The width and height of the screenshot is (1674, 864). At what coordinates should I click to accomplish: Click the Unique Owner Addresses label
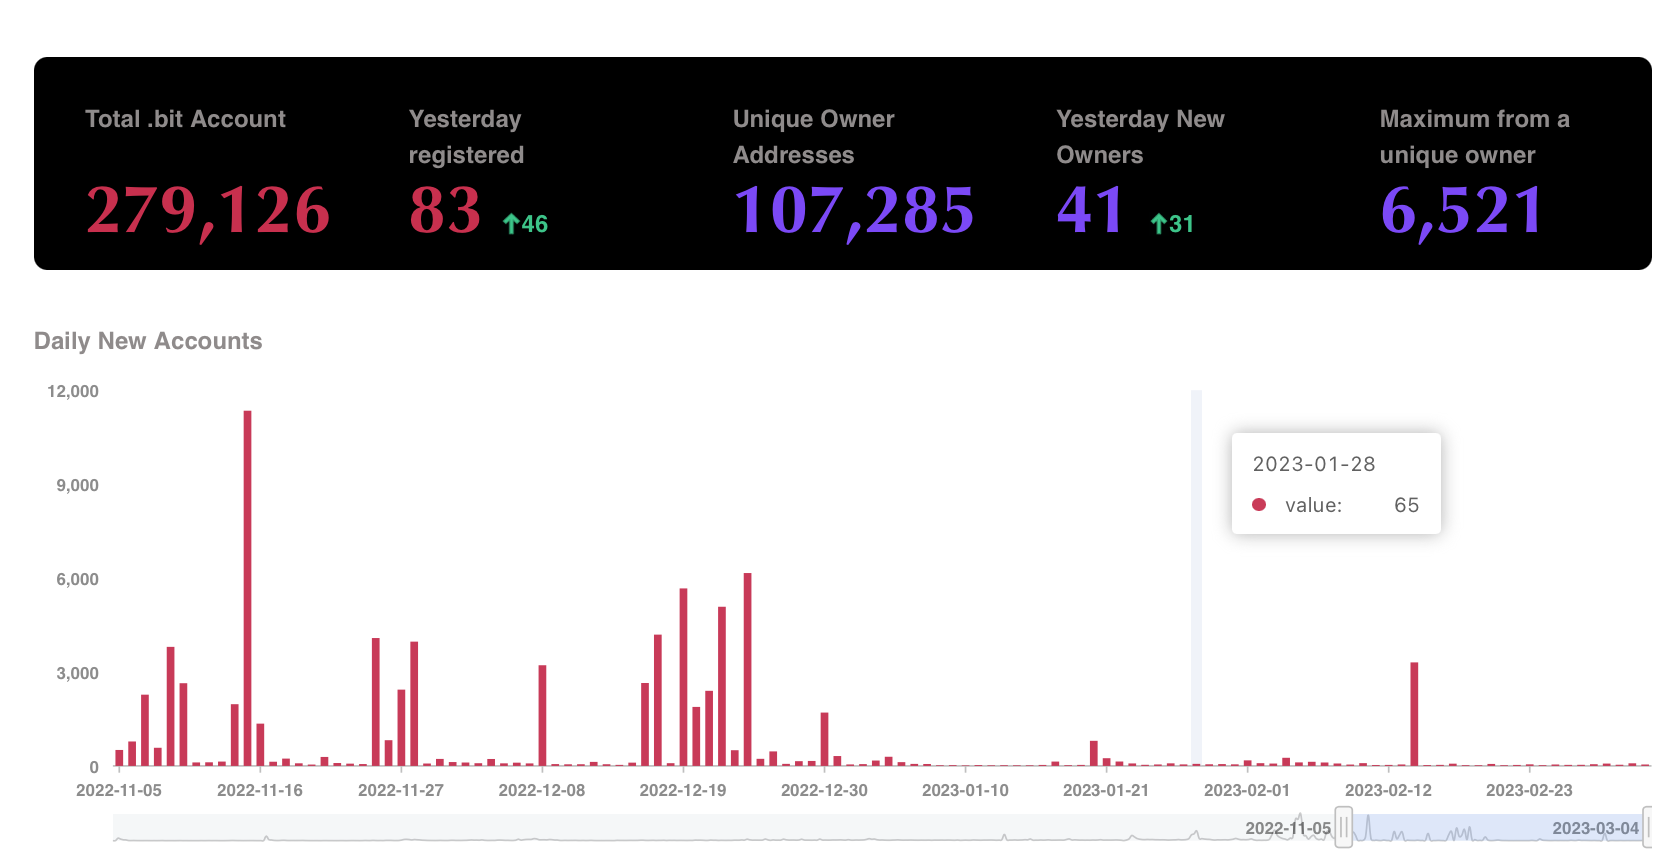click(813, 137)
